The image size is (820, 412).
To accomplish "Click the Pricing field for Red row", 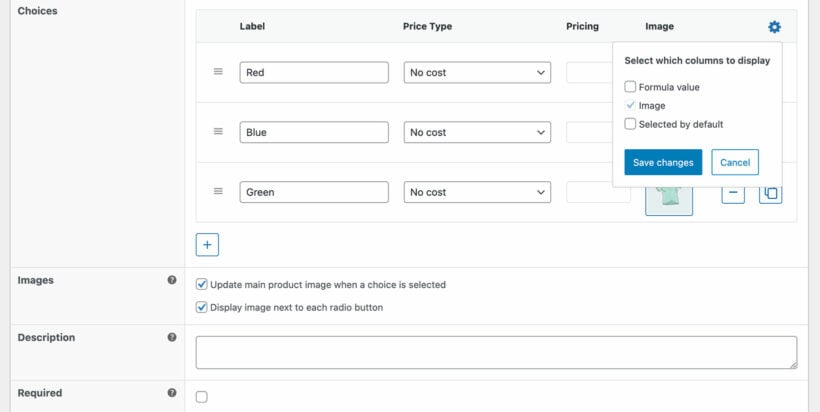I will point(589,73).
